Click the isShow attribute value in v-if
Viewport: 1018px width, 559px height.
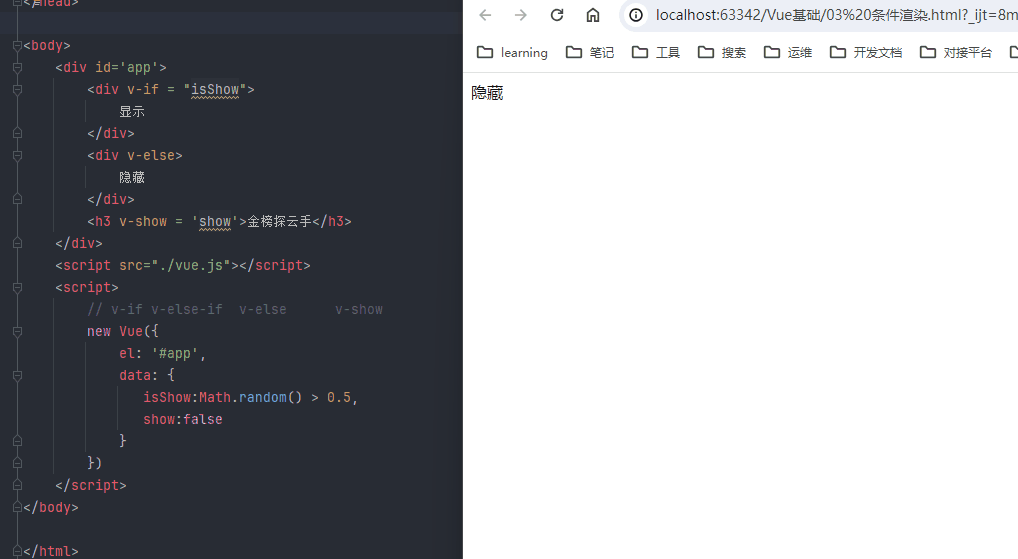point(215,90)
